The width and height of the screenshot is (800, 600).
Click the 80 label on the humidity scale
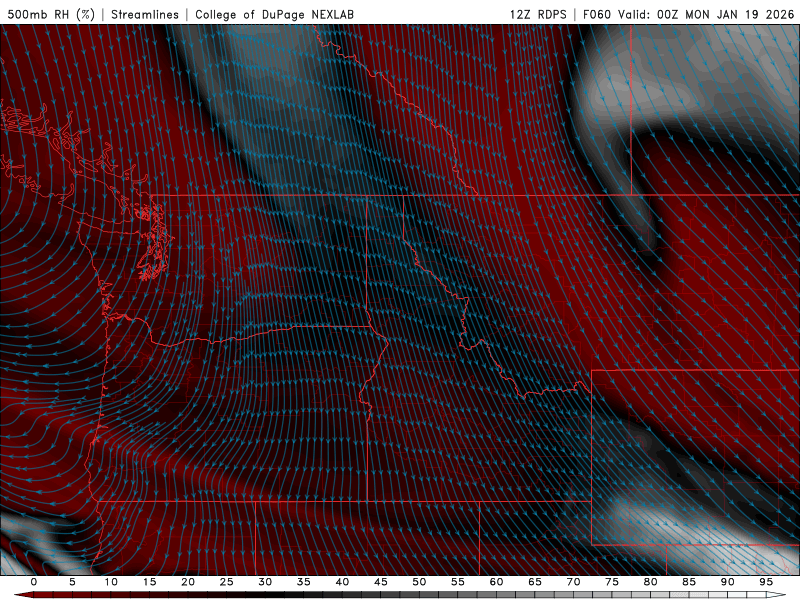click(651, 582)
